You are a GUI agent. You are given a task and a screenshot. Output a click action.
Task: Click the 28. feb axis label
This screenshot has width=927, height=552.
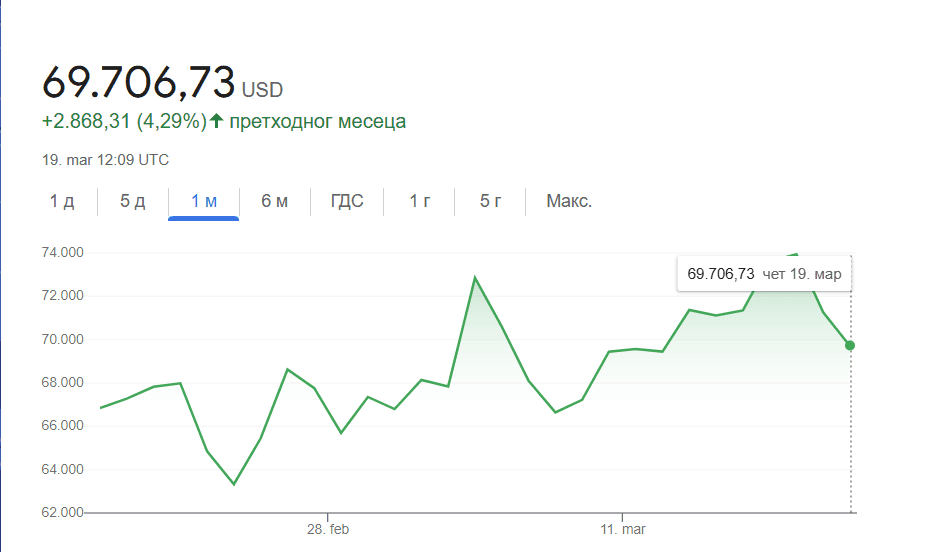327,528
